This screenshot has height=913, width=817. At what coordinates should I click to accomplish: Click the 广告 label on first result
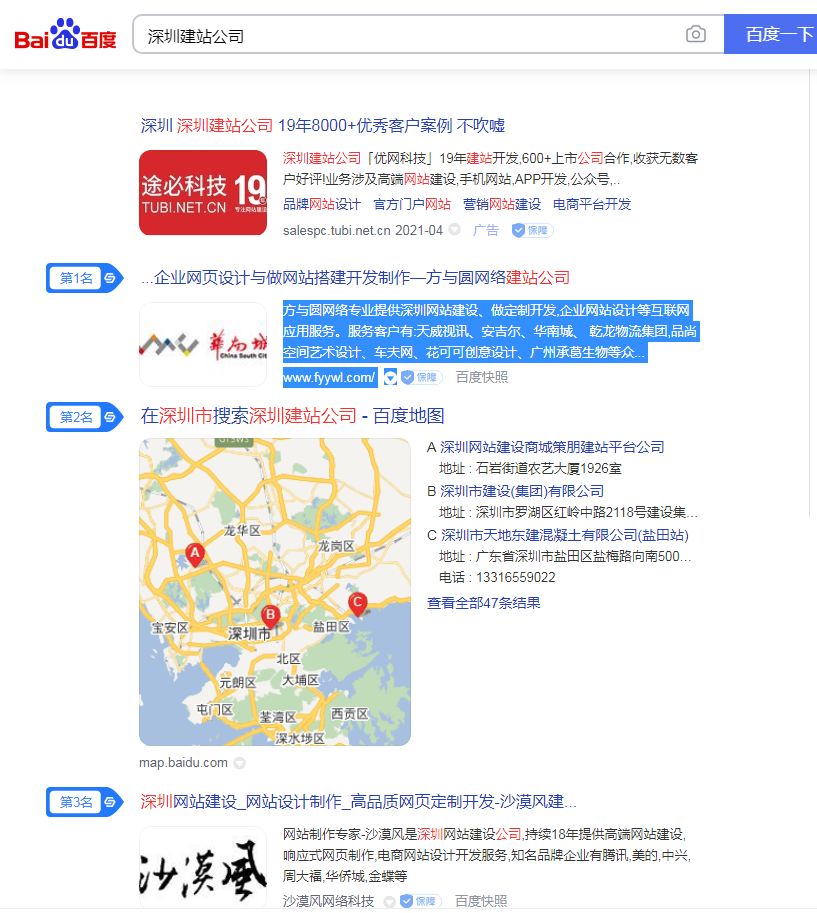tap(486, 231)
